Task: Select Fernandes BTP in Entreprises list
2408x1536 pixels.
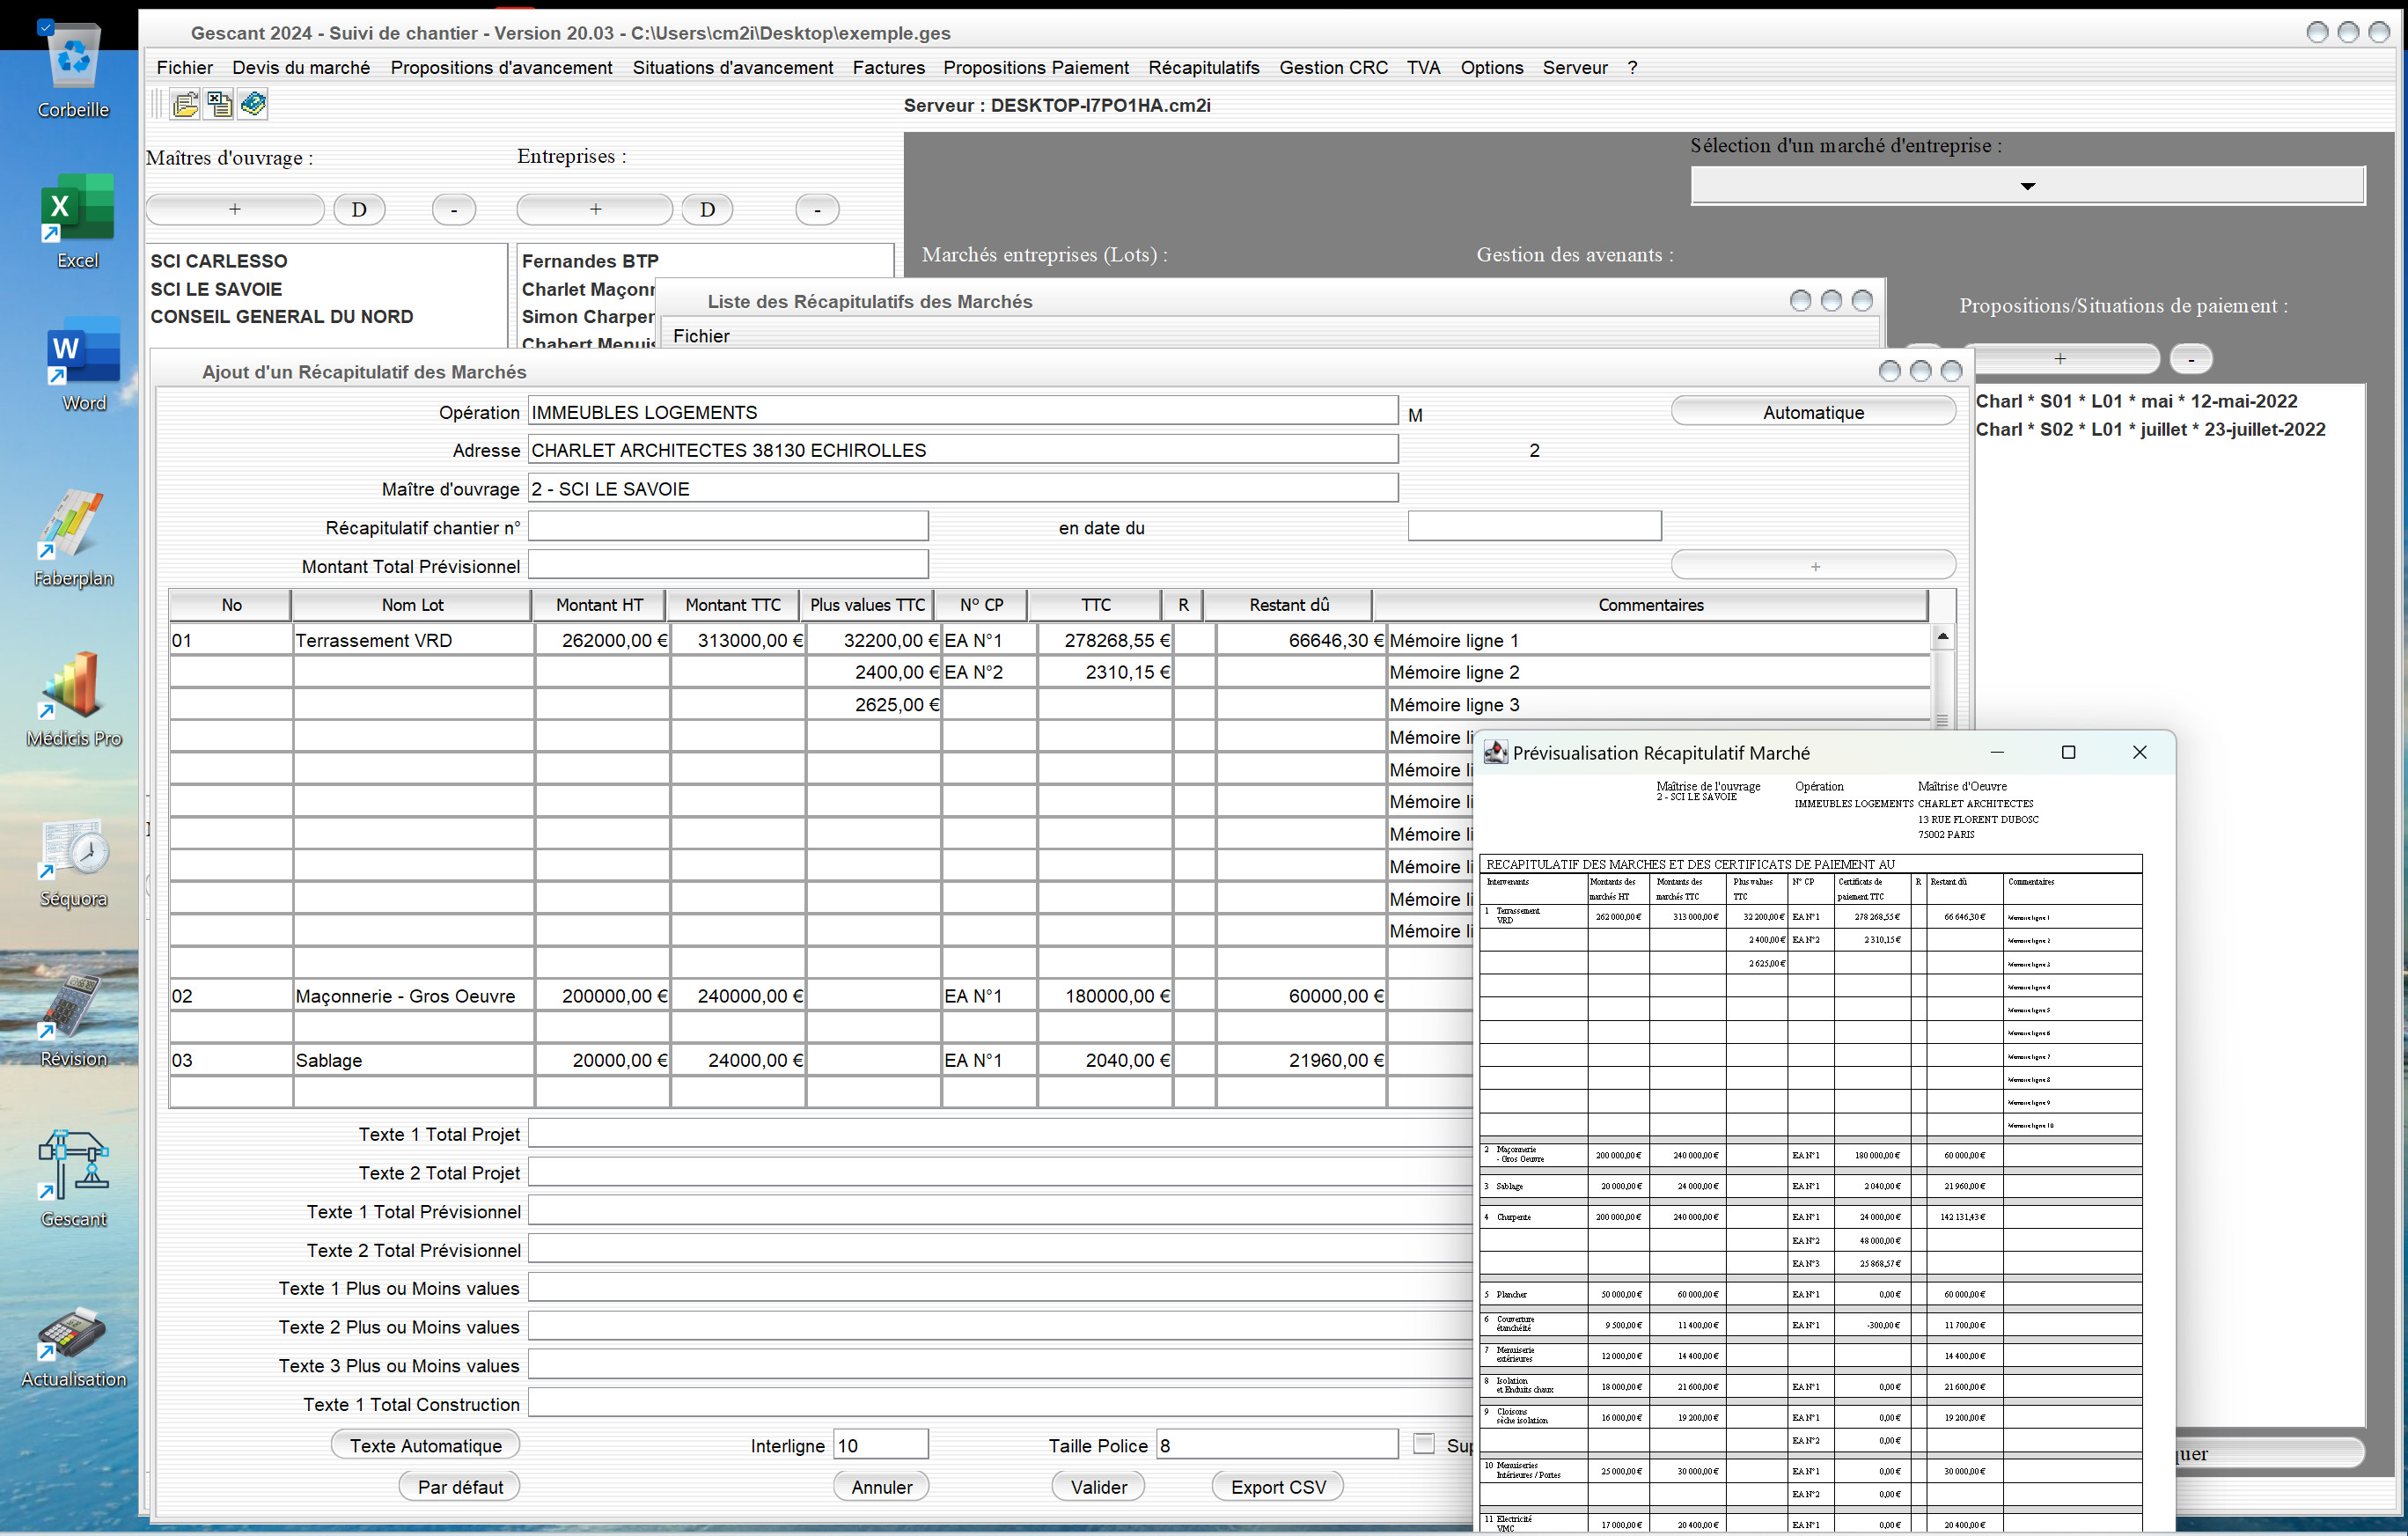Action: pyautogui.click(x=590, y=261)
